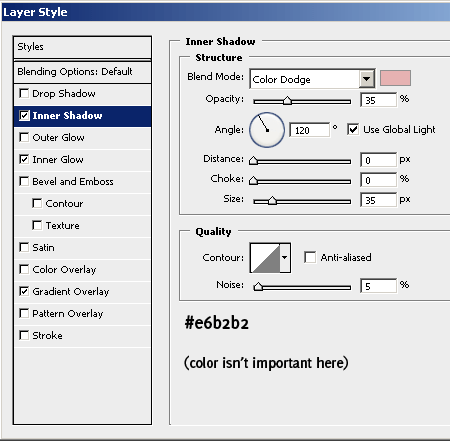Viewport: 450px width, 441px height.
Task: Select the Stroke style row
Action: click(x=82, y=336)
